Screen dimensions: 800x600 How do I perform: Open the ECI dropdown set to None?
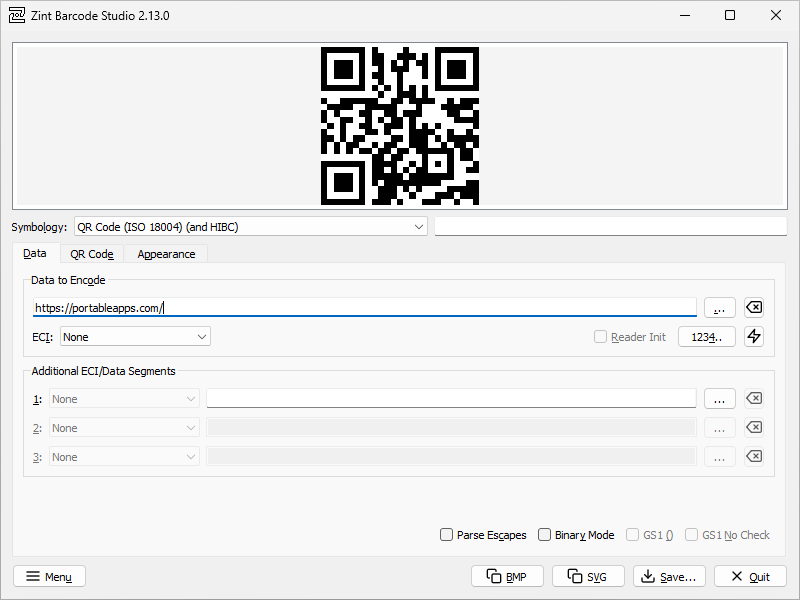click(x=135, y=337)
